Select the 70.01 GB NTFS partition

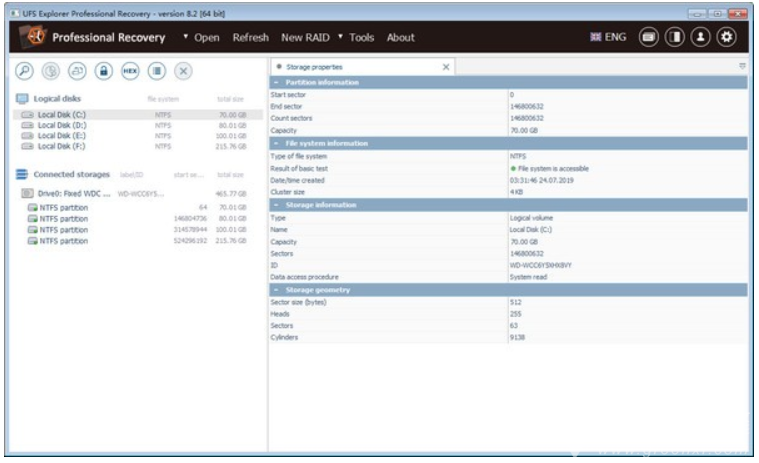[x=138, y=208]
